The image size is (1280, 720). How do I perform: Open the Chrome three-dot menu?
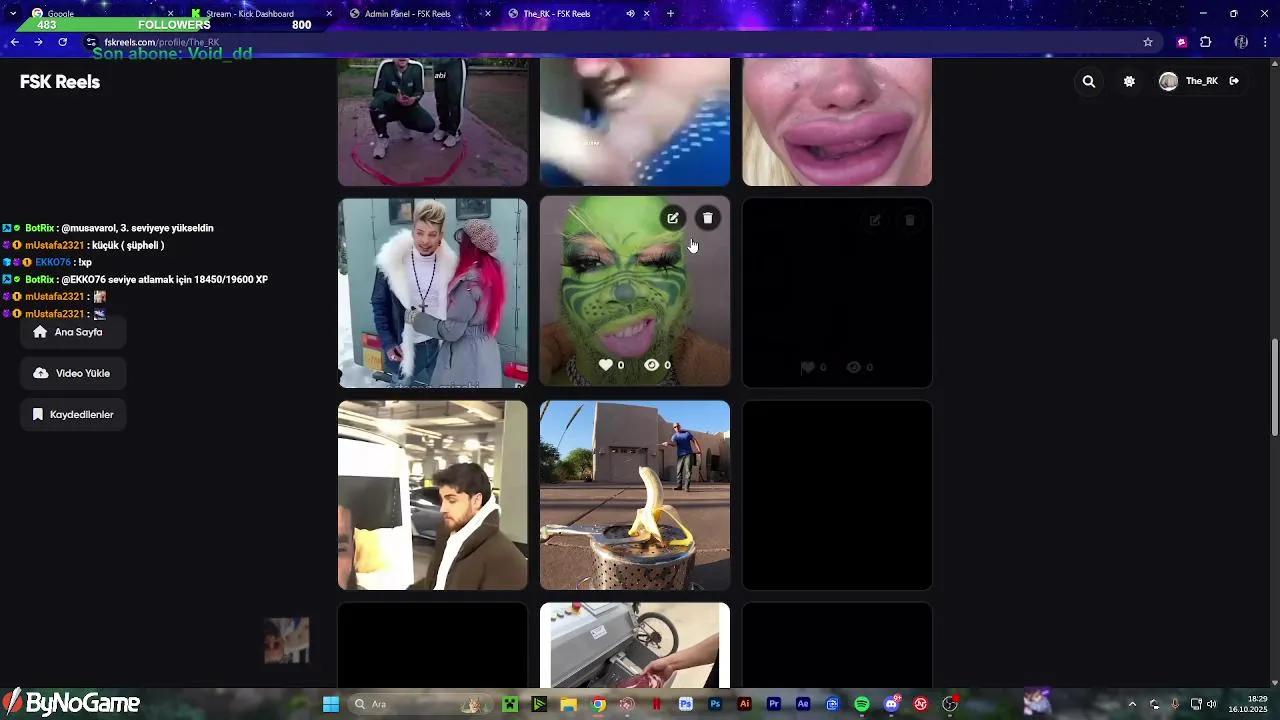[1266, 42]
